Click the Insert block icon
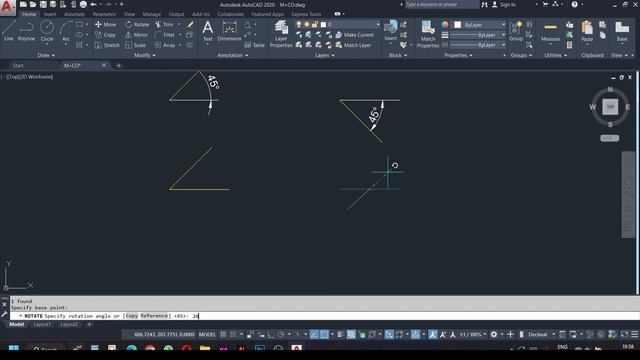The image size is (640, 360). [391, 30]
